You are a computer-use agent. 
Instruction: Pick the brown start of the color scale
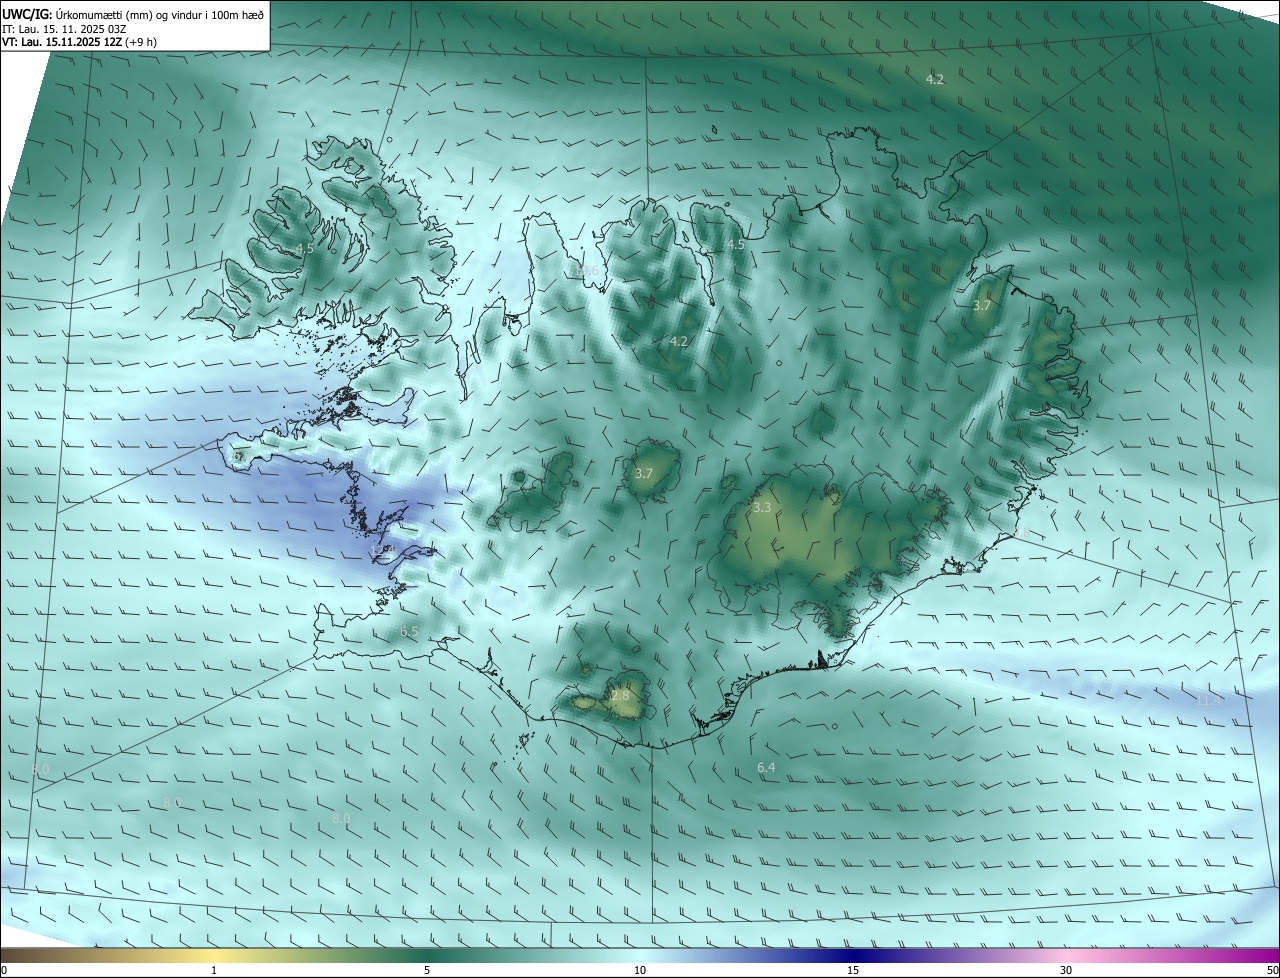click(10, 955)
